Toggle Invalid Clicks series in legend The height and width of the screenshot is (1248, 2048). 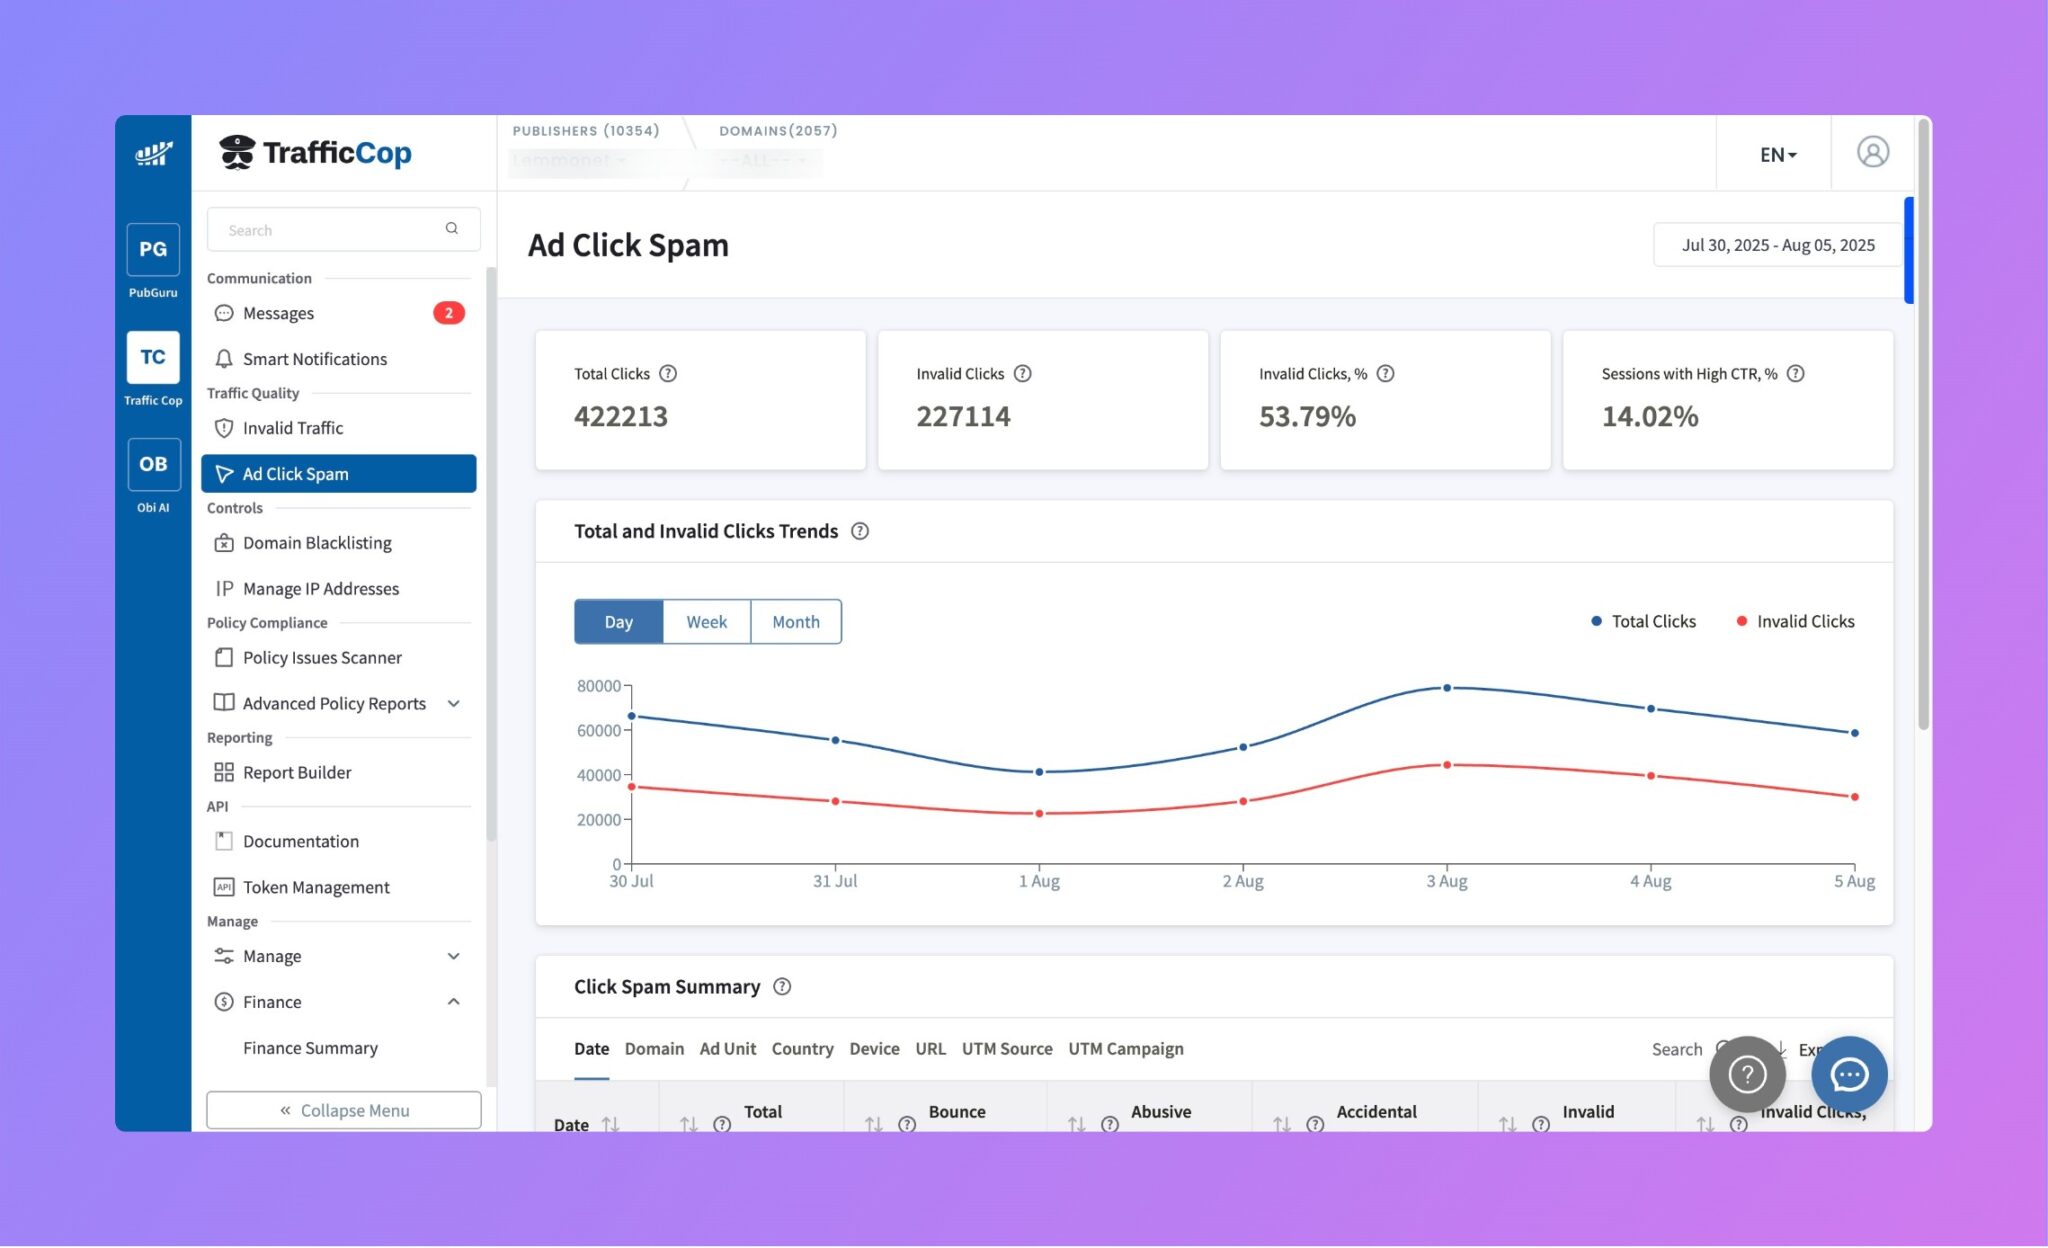click(1795, 621)
